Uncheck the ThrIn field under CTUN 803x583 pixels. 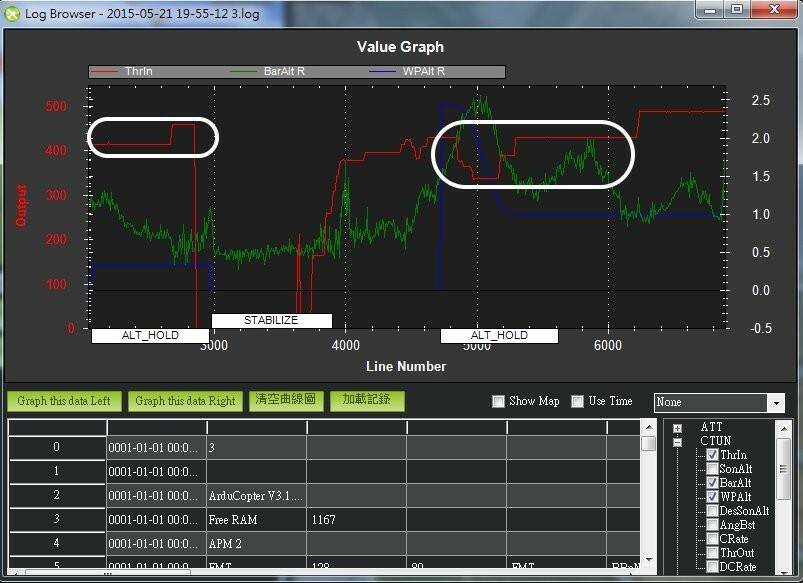pos(712,455)
